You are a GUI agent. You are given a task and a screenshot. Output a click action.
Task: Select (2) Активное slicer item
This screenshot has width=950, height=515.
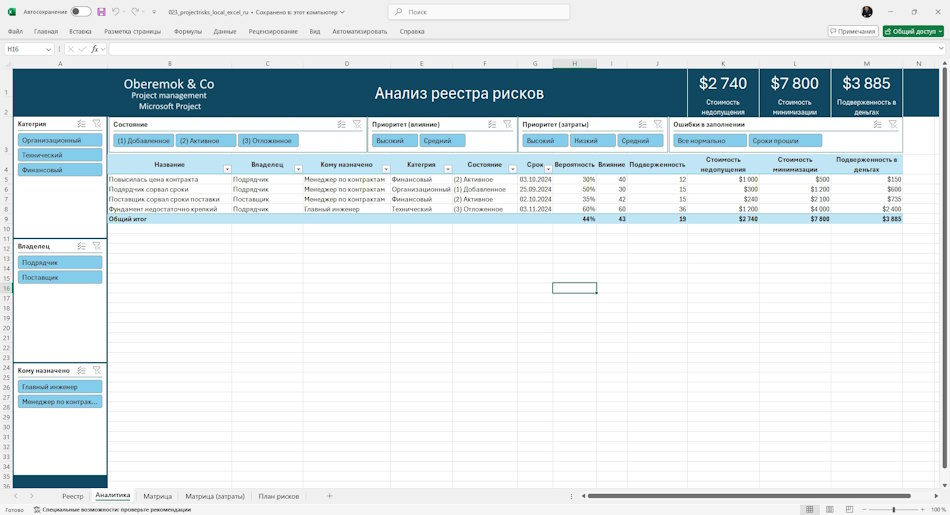coord(205,141)
